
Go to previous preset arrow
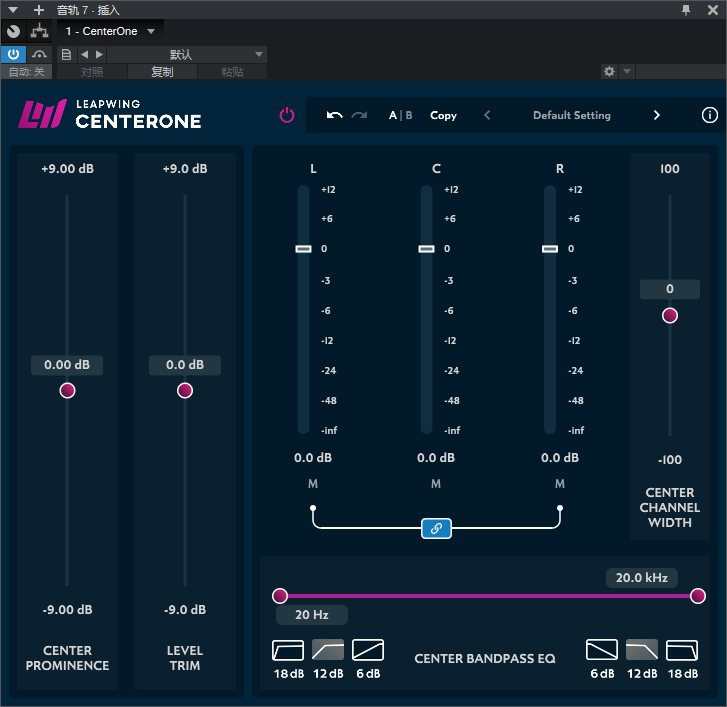coord(487,115)
